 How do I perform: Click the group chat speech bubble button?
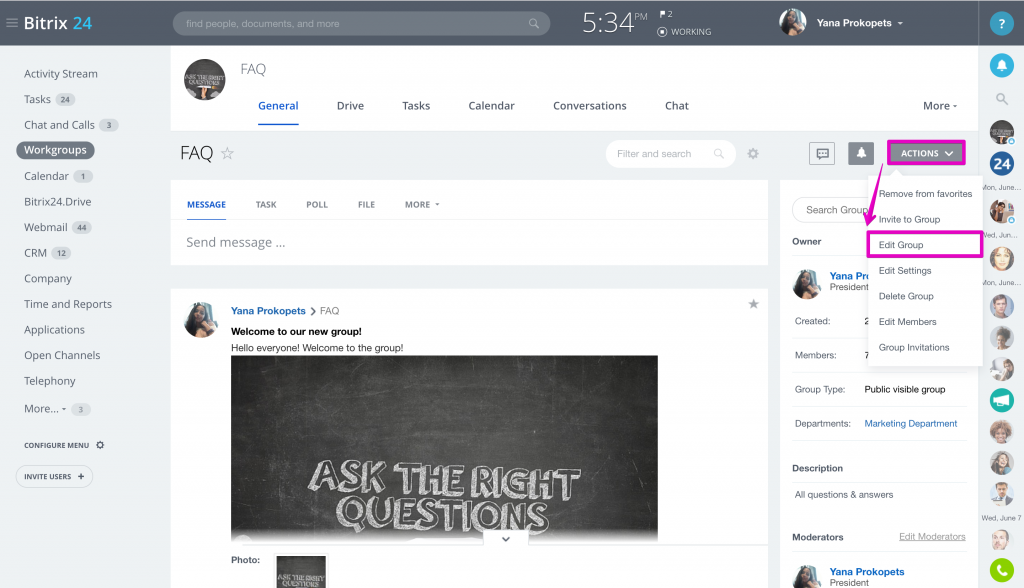pyautogui.click(x=822, y=154)
